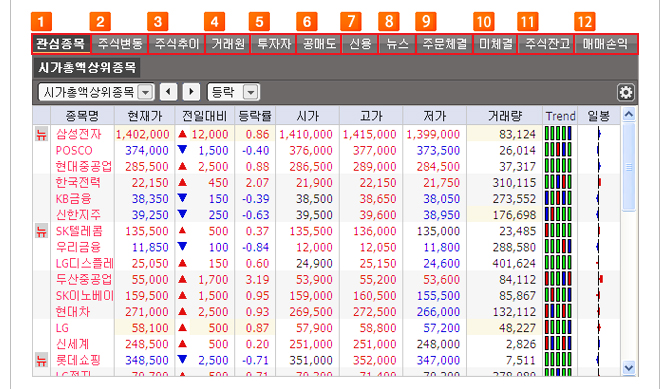
Task: Click the 거래량 column header
Action: coord(505,115)
